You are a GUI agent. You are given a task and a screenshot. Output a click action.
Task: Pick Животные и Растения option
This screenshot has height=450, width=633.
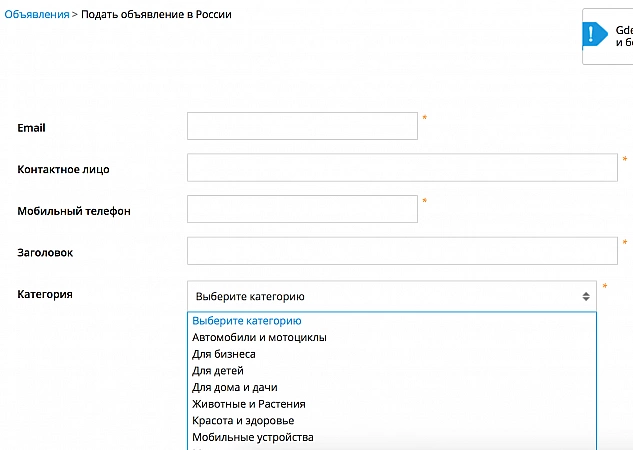tap(249, 404)
